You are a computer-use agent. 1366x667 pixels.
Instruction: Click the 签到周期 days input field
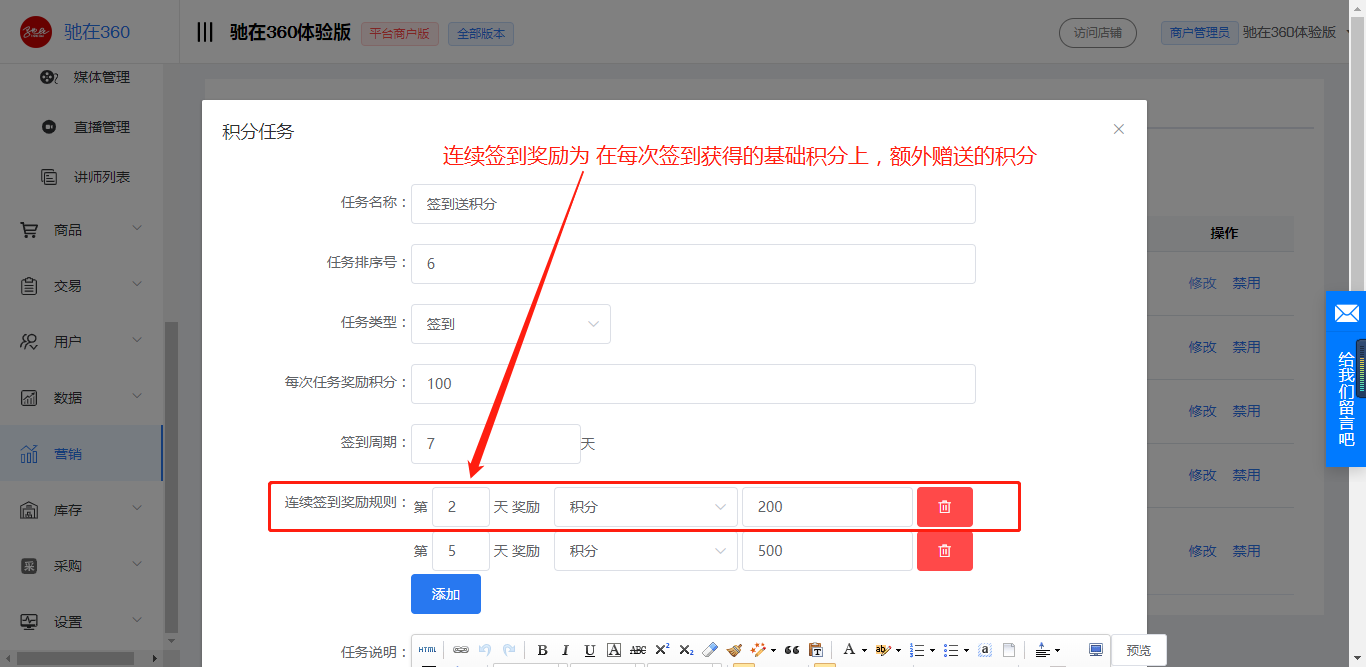(496, 444)
